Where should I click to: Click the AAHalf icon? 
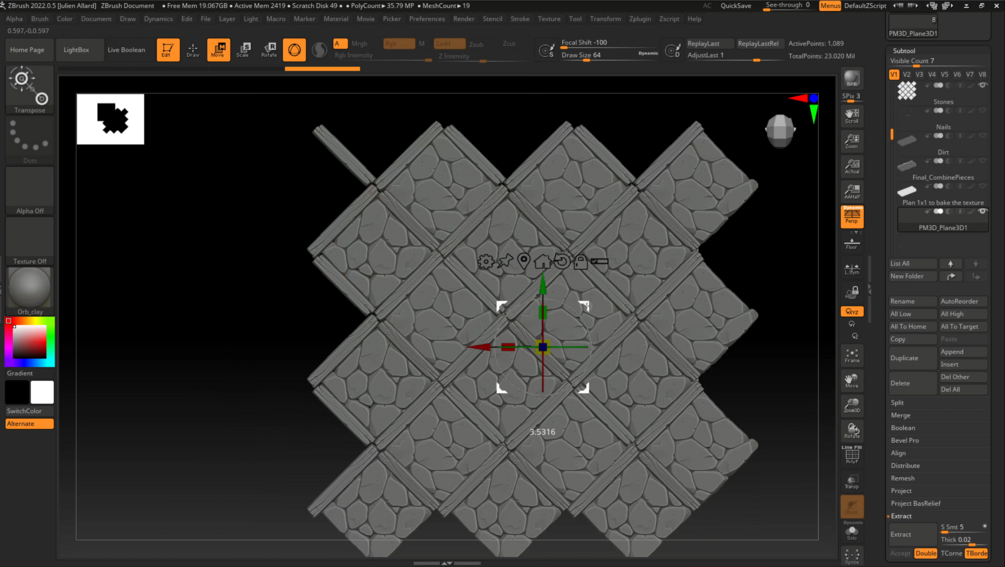[x=852, y=191]
